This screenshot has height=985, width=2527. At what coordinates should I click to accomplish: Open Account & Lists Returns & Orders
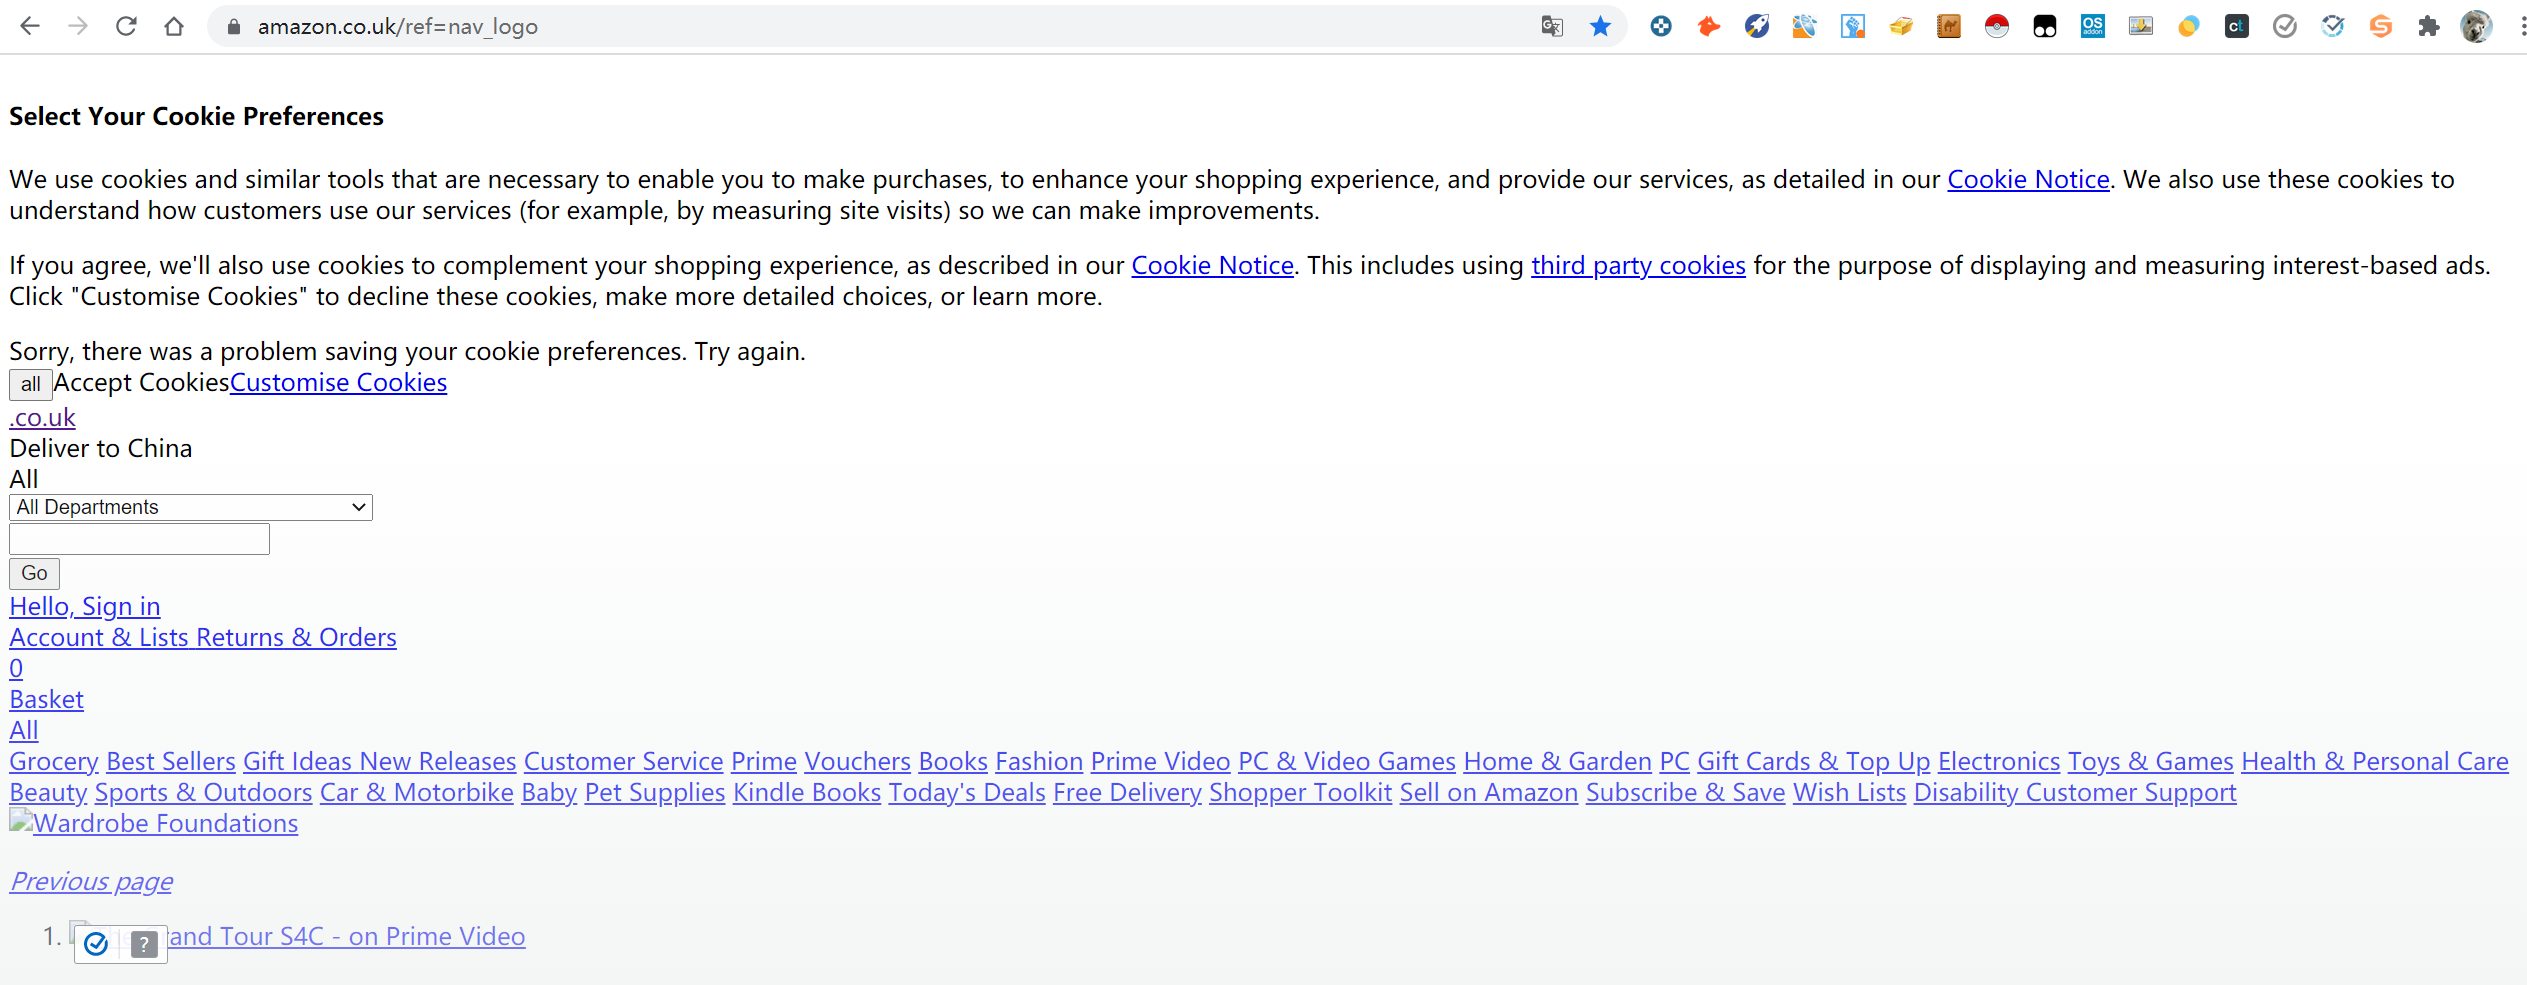coord(203,638)
